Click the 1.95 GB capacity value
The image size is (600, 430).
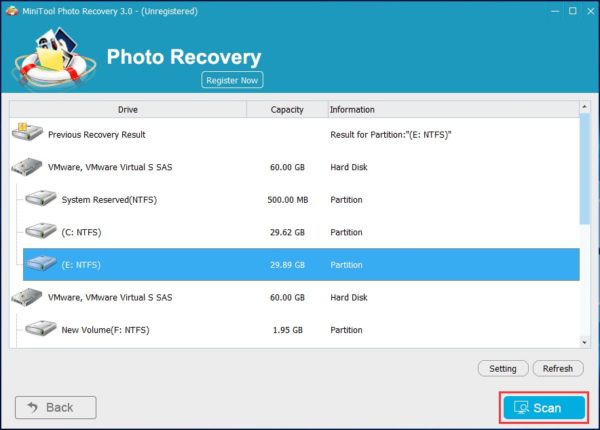tap(288, 330)
